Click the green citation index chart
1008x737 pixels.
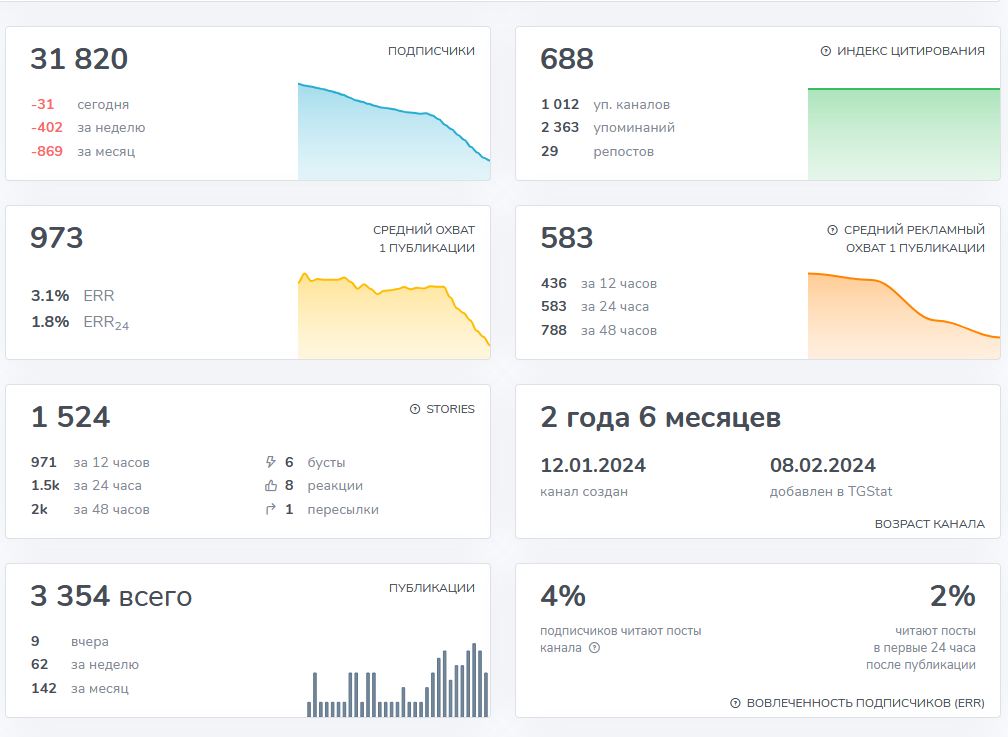coord(904,134)
